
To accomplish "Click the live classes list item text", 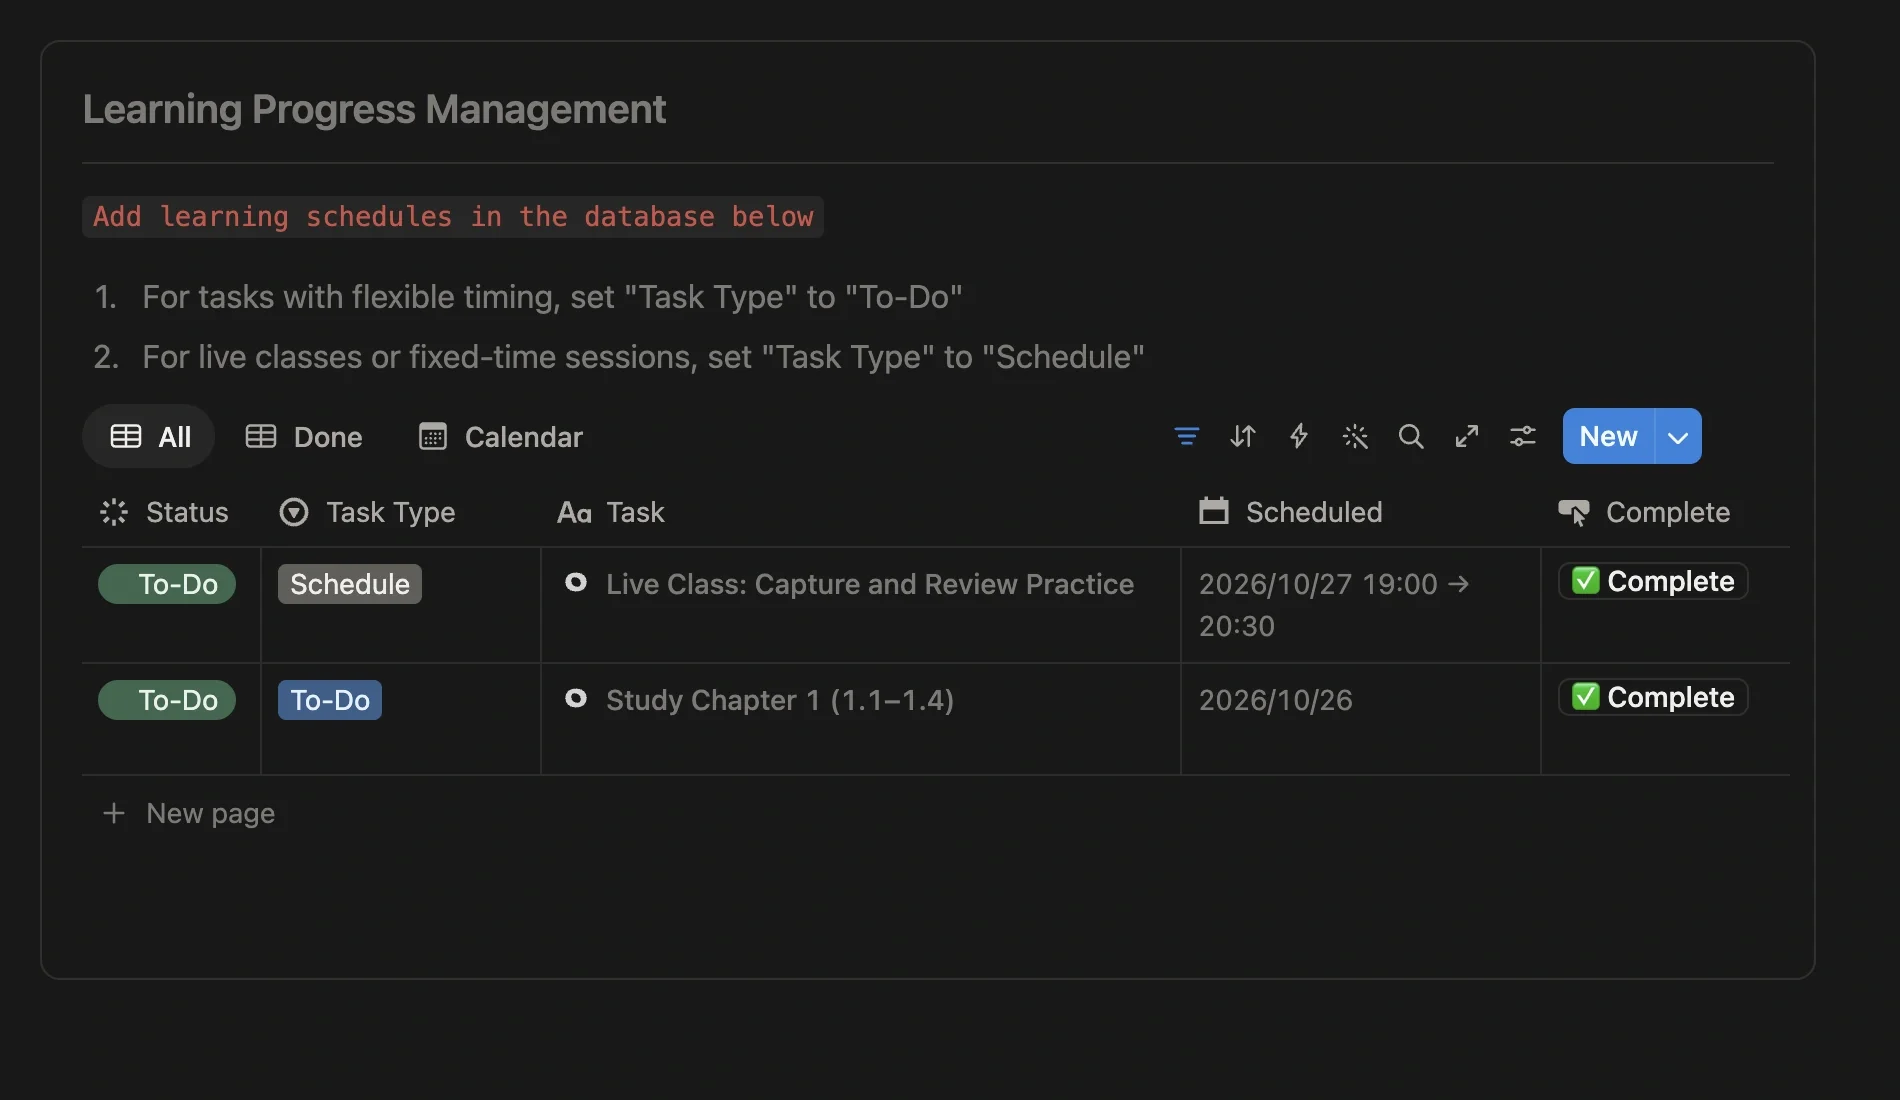I will pos(643,357).
